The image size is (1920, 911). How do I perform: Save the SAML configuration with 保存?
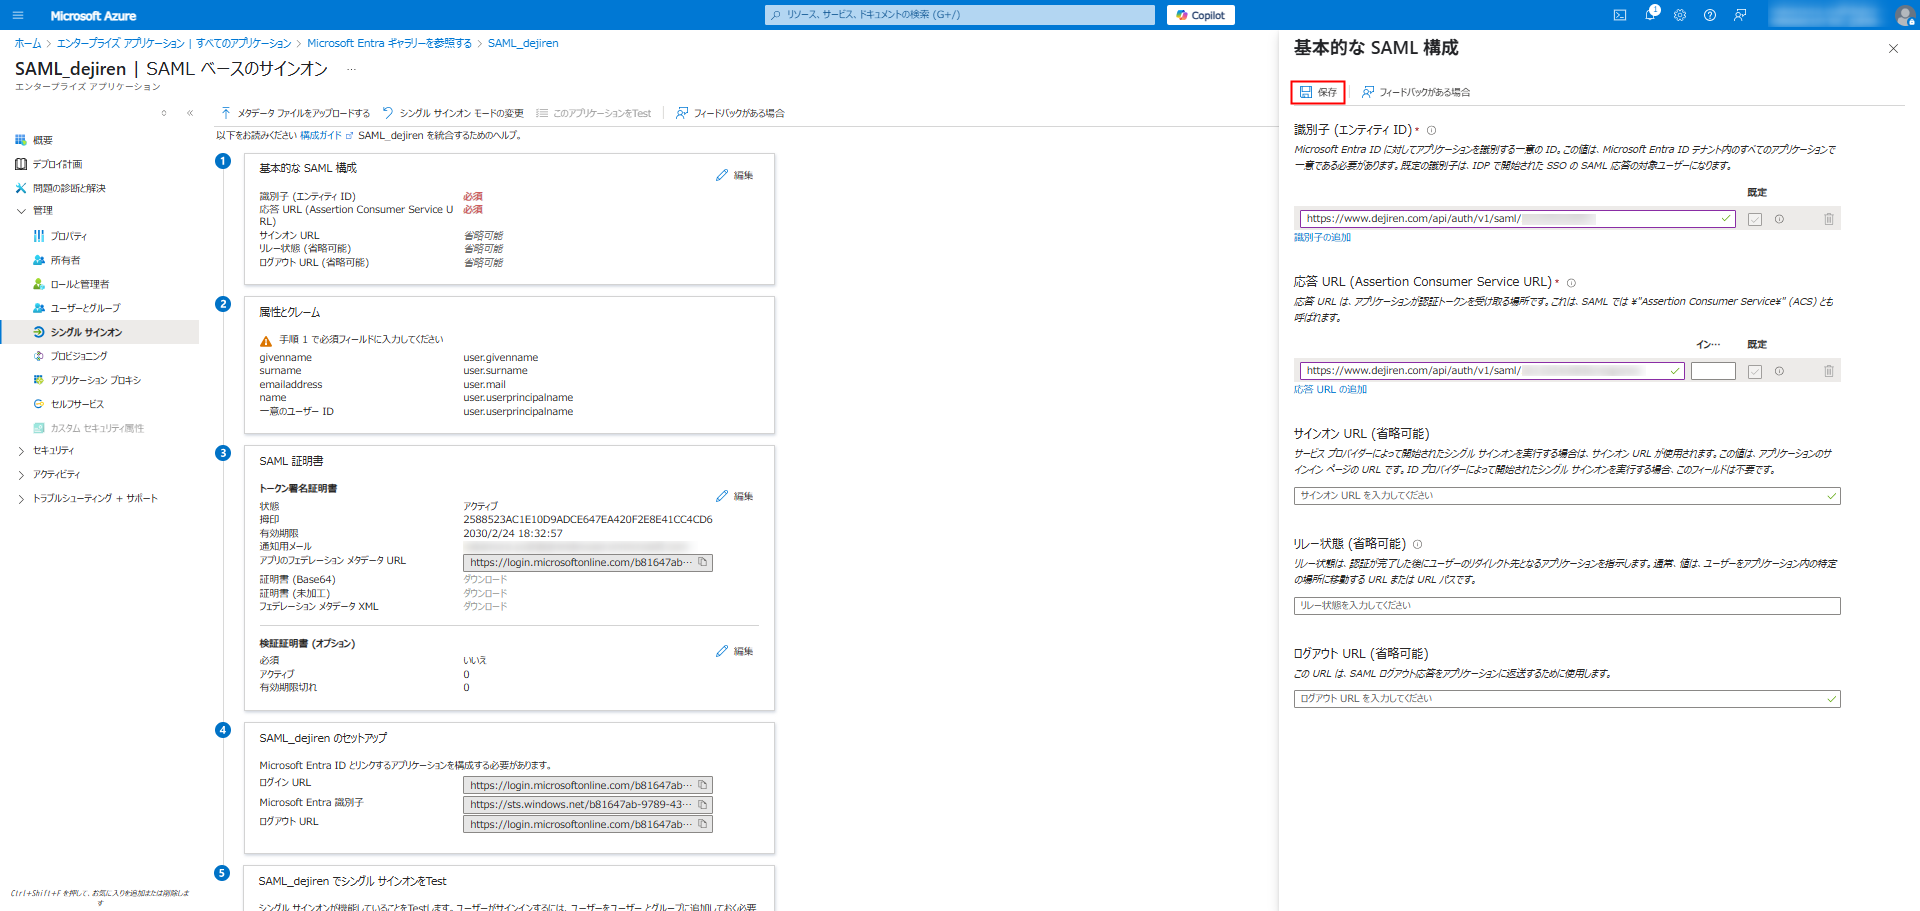pos(1318,92)
